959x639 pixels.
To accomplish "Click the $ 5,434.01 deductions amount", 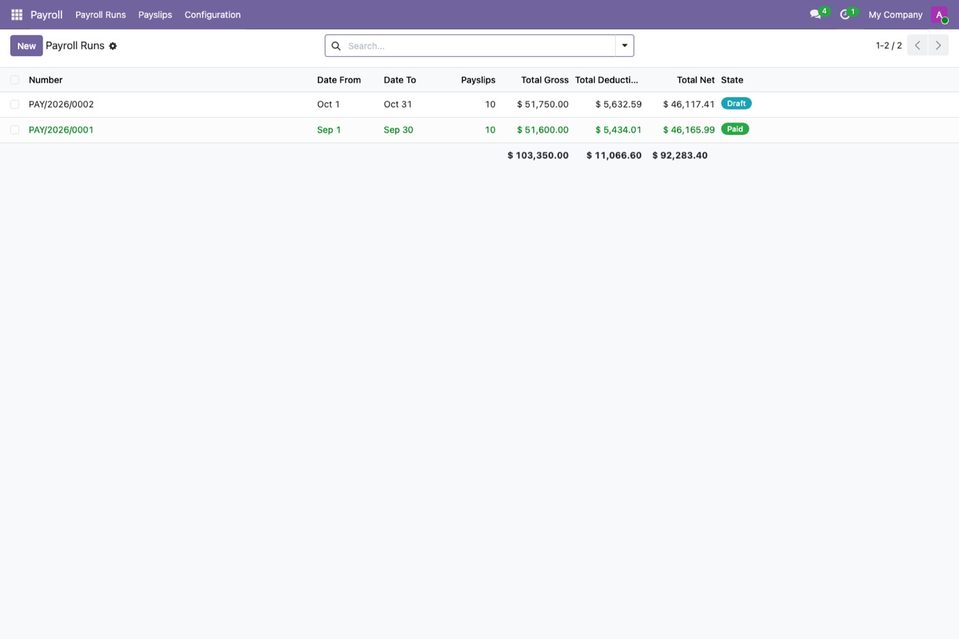I will click(618, 130).
